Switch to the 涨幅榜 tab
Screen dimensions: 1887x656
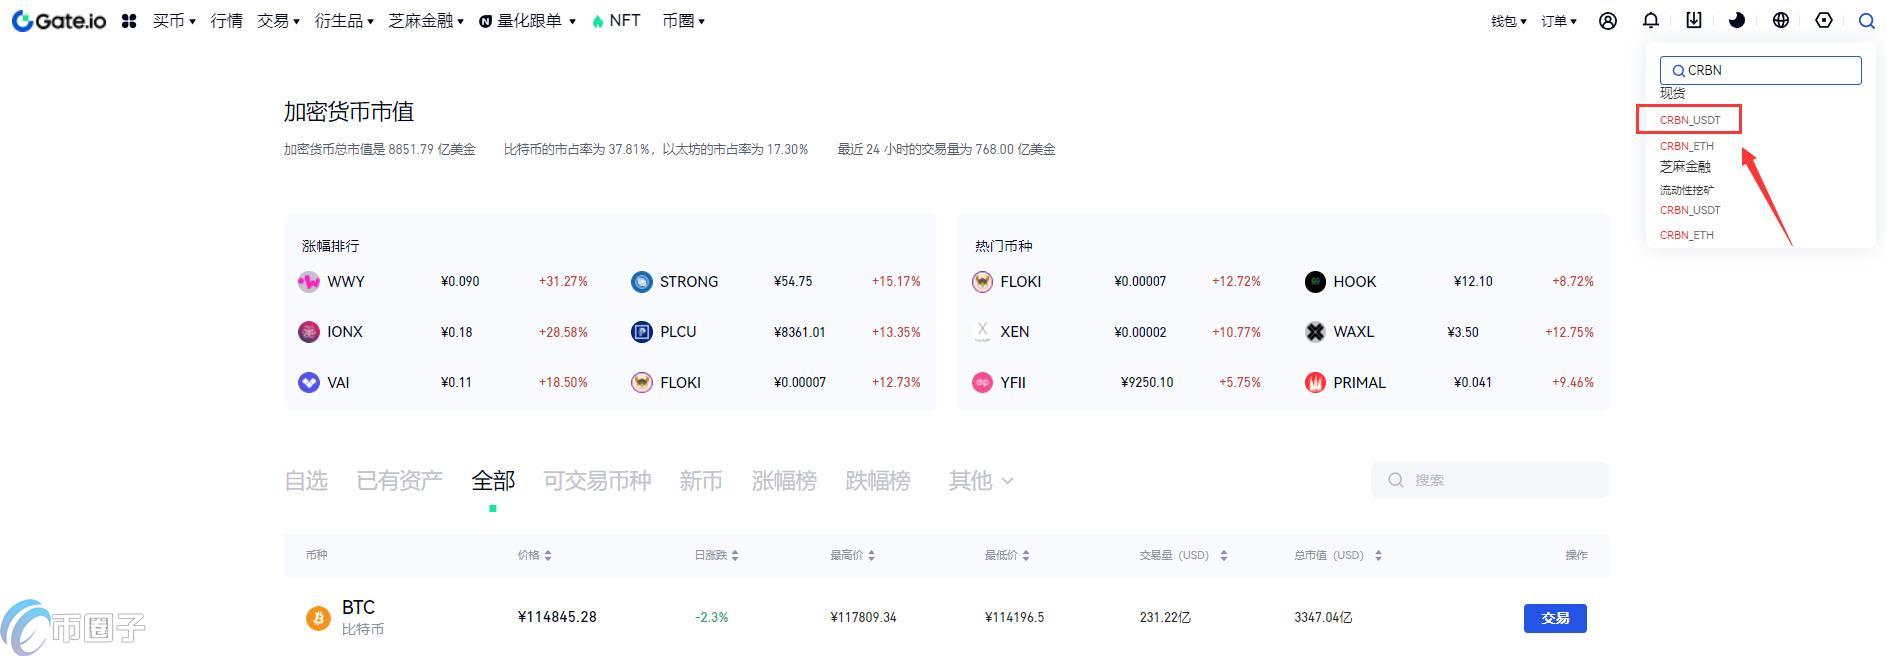tap(784, 481)
